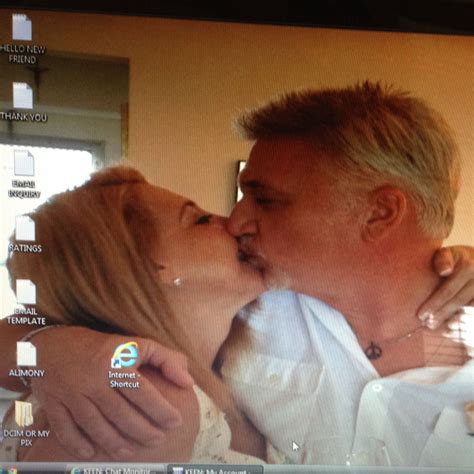Select the EMAIL INQUIRY file icon
This screenshot has width=474, height=474.
24,163
